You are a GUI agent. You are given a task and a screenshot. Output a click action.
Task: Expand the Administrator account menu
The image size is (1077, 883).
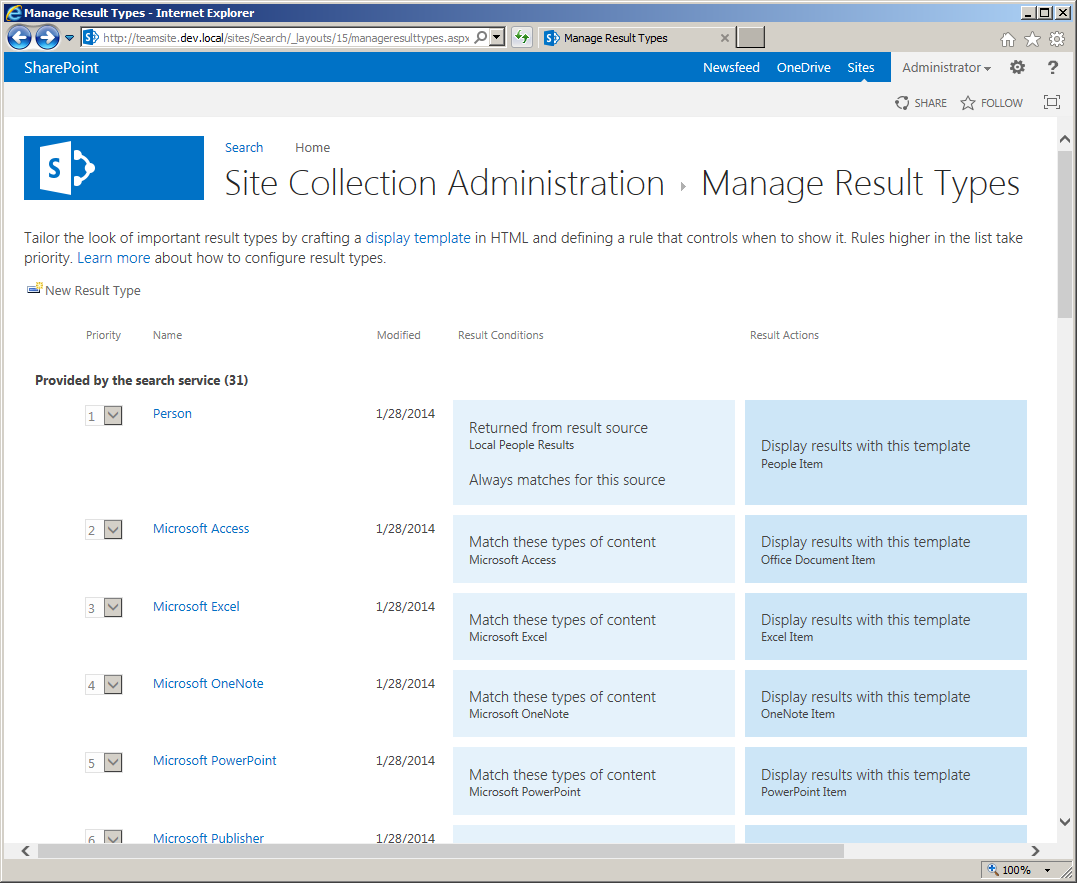pos(946,67)
